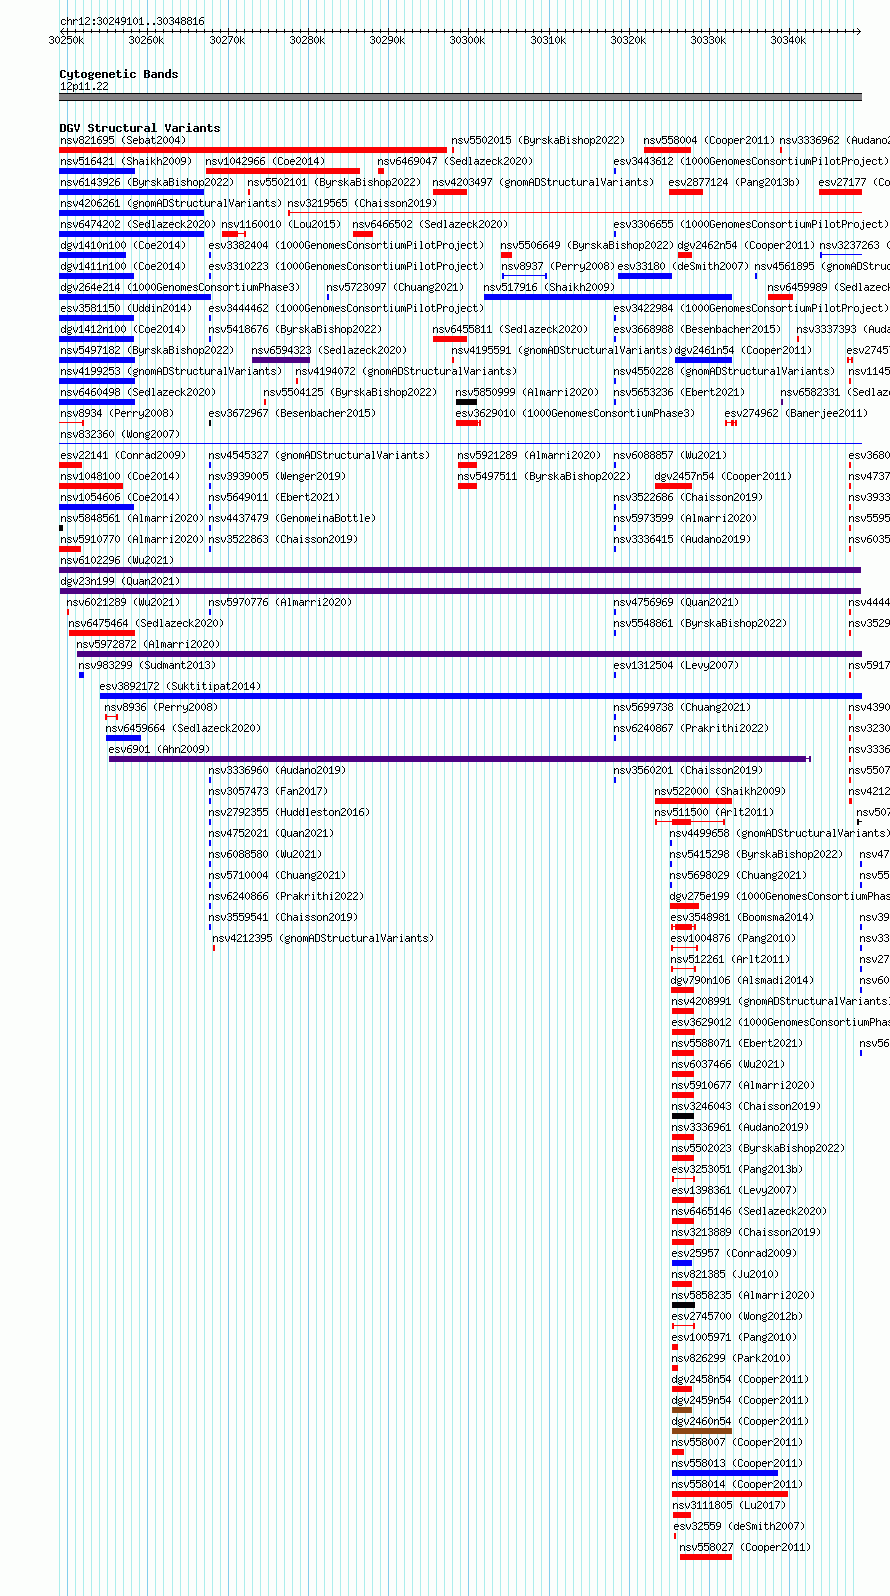Screen dimensions: 890x1596
Task: Click the nsv6466502 (Sedlazeck2020) label
Action: point(430,224)
